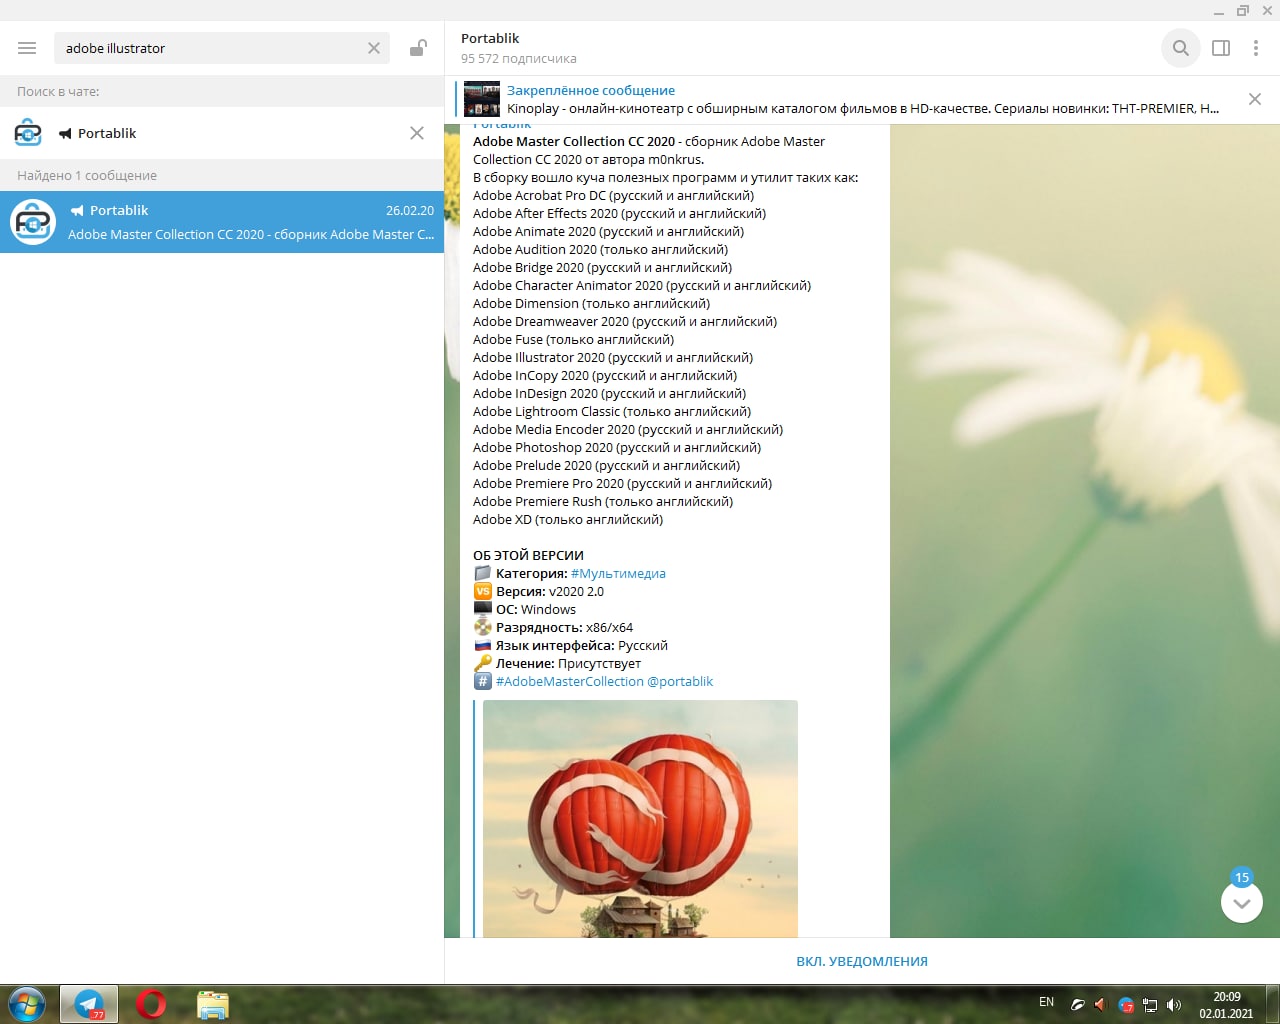The height and width of the screenshot is (1024, 1280).
Task: Click the 'Adobe Photoshop 2020' line in message
Action: 617,448
